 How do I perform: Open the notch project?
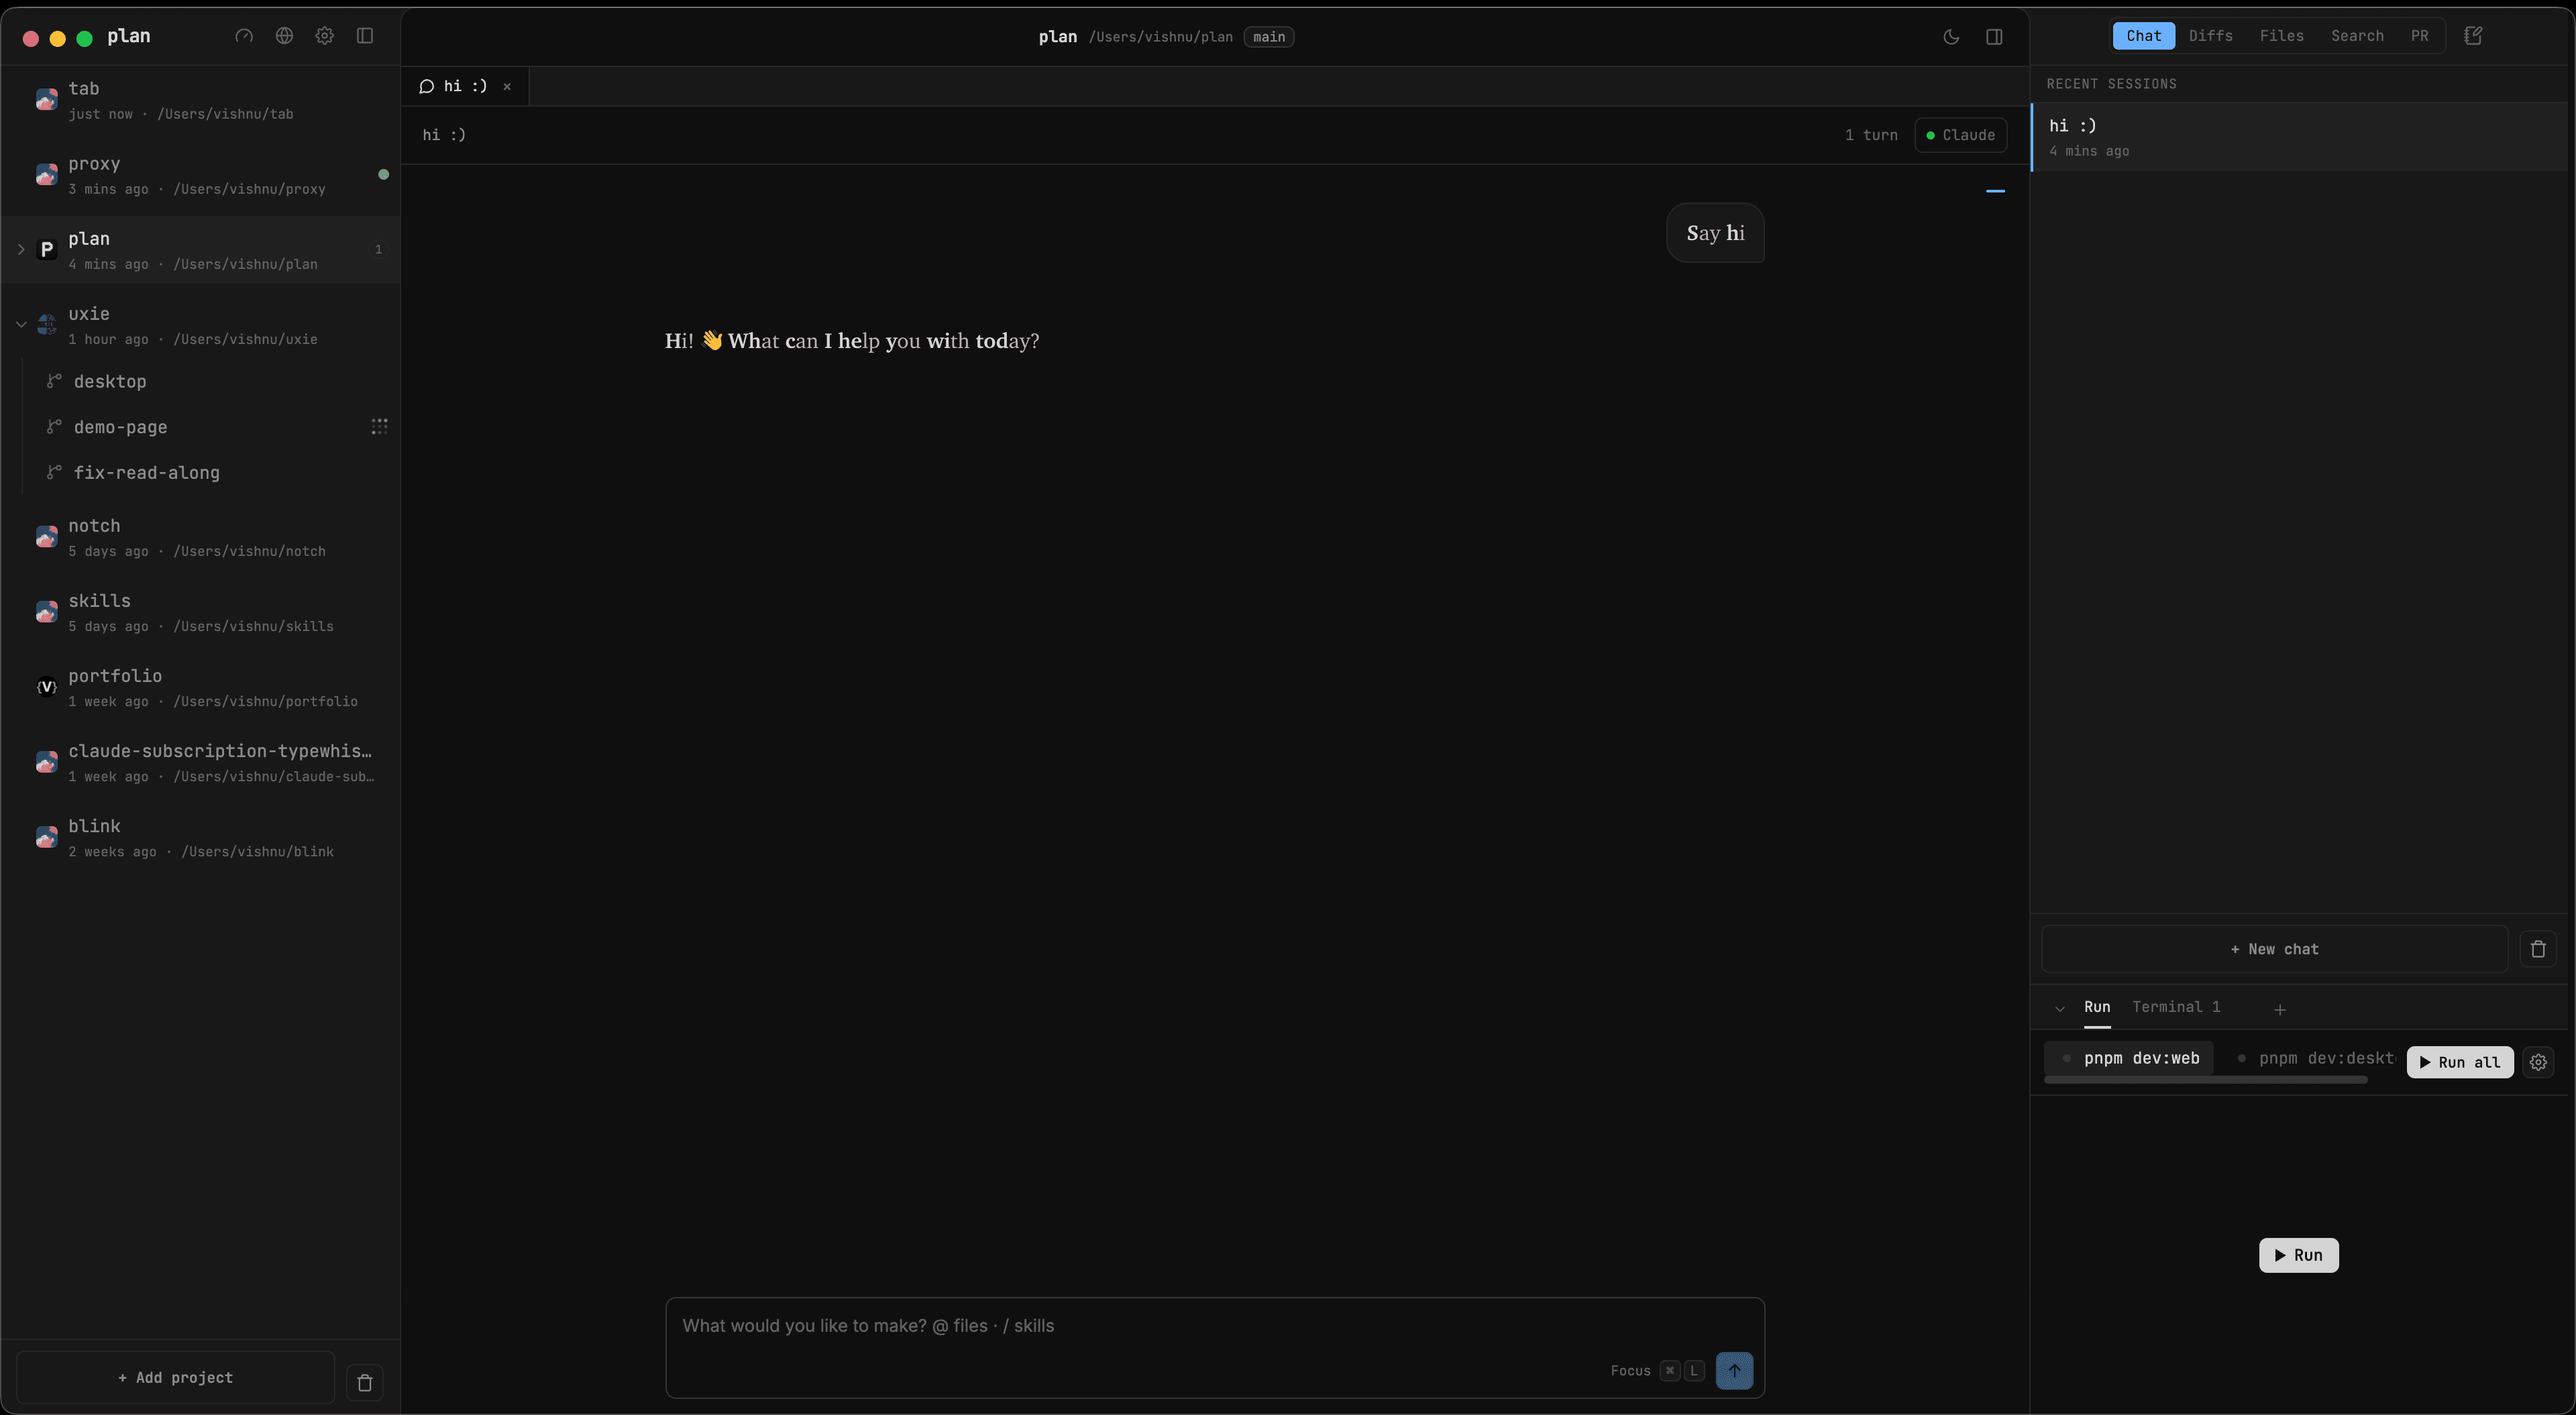pyautogui.click(x=200, y=537)
